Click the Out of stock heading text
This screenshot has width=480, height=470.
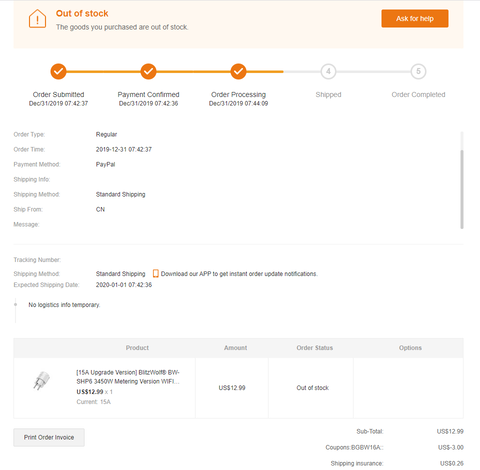(82, 13)
